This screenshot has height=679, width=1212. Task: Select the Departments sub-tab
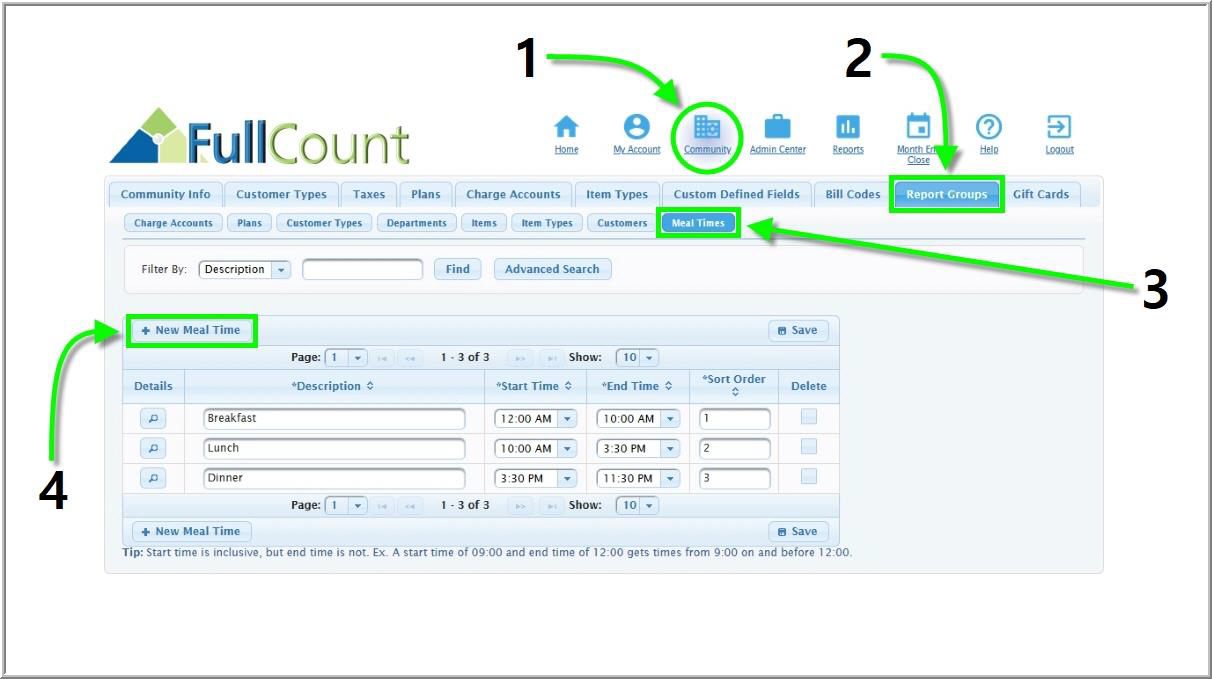416,223
